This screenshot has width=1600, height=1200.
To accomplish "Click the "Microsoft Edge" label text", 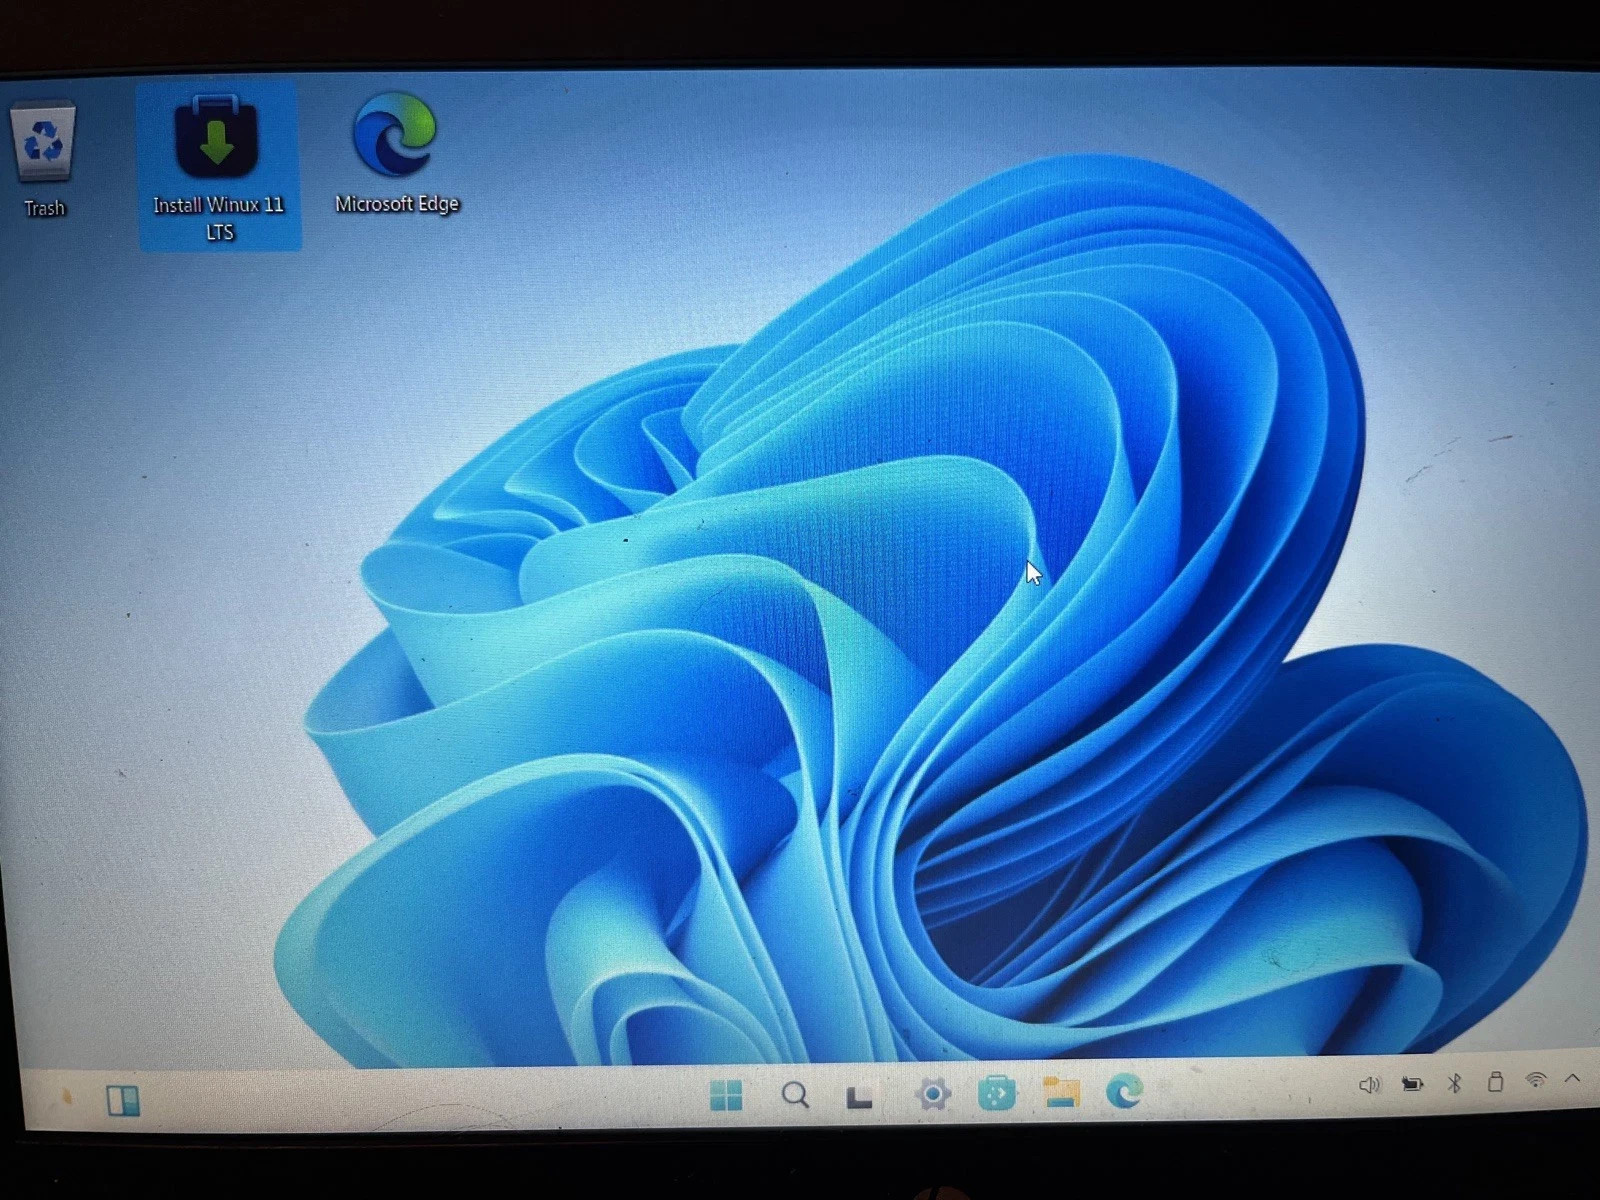I will 397,203.
